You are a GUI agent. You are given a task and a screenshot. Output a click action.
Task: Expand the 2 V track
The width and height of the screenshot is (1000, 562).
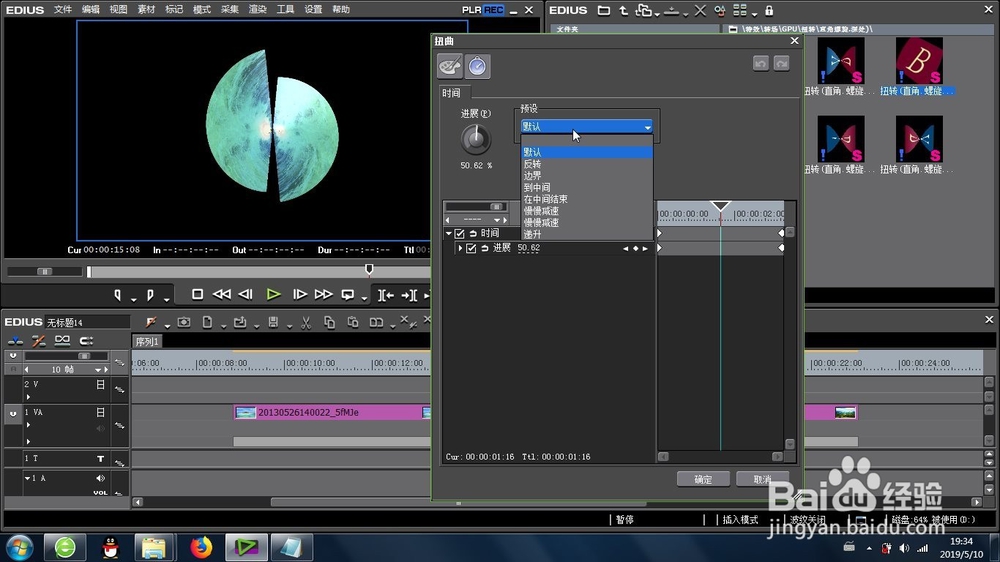pos(28,397)
